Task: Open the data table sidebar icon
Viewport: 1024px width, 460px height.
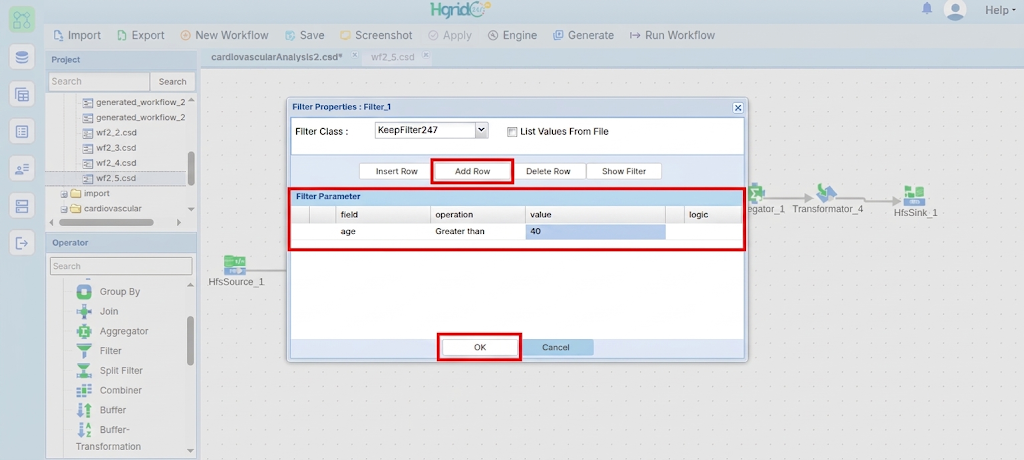Action: pos(22,94)
